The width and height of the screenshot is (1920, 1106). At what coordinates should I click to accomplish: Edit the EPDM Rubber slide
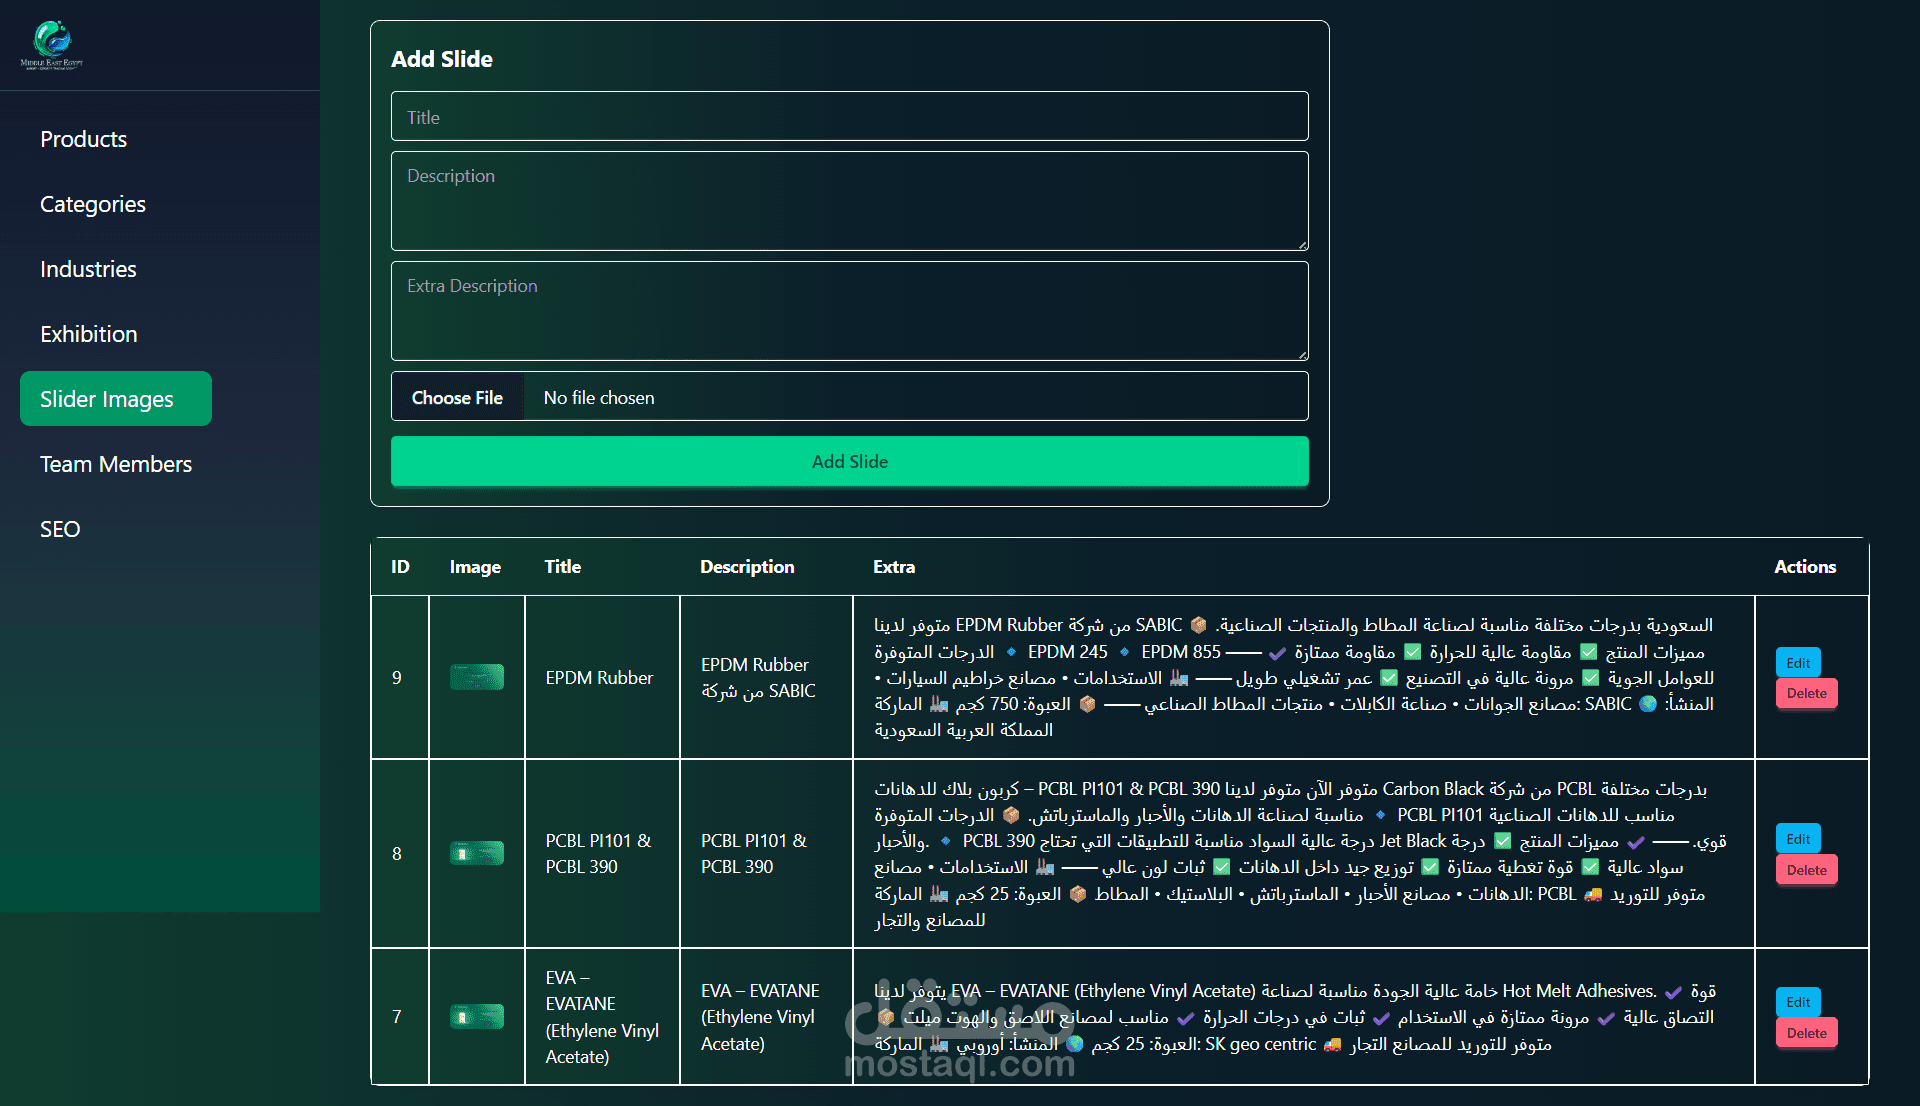[1798, 663]
